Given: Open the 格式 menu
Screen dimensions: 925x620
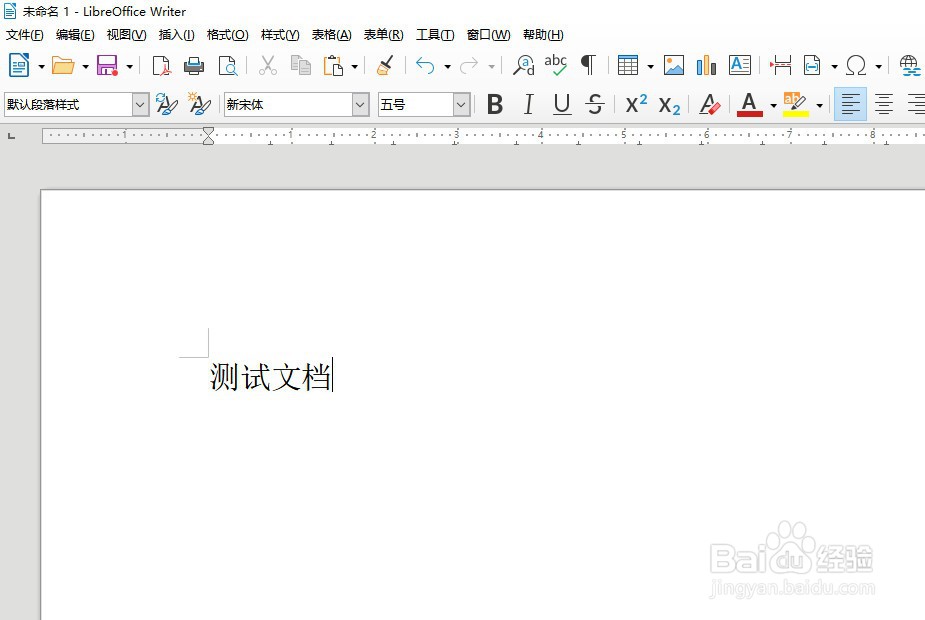Looking at the screenshot, I should coord(227,34).
